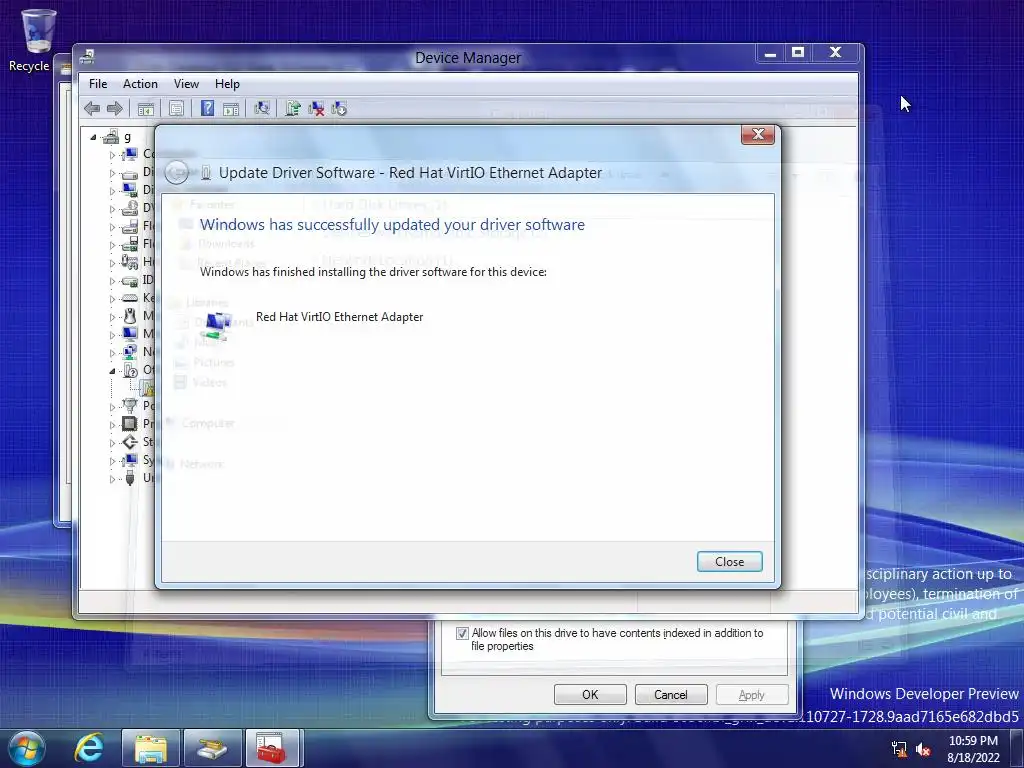
Task: Open Properties from the Device Manager toolbar
Action: 176,108
